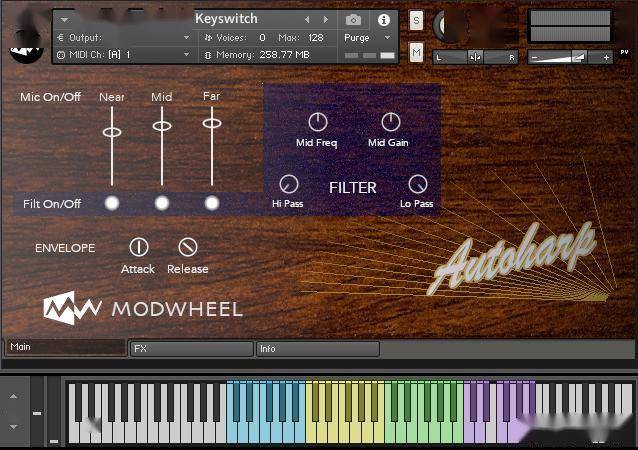Screen dimensions: 638x450
Task: Turn the Mid Freq knob
Action: coord(317,122)
